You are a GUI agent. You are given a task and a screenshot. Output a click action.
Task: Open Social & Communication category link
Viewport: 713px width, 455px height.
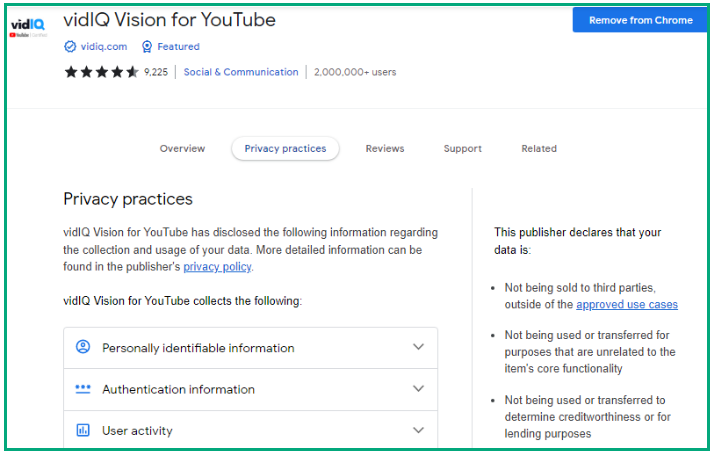[x=241, y=72]
